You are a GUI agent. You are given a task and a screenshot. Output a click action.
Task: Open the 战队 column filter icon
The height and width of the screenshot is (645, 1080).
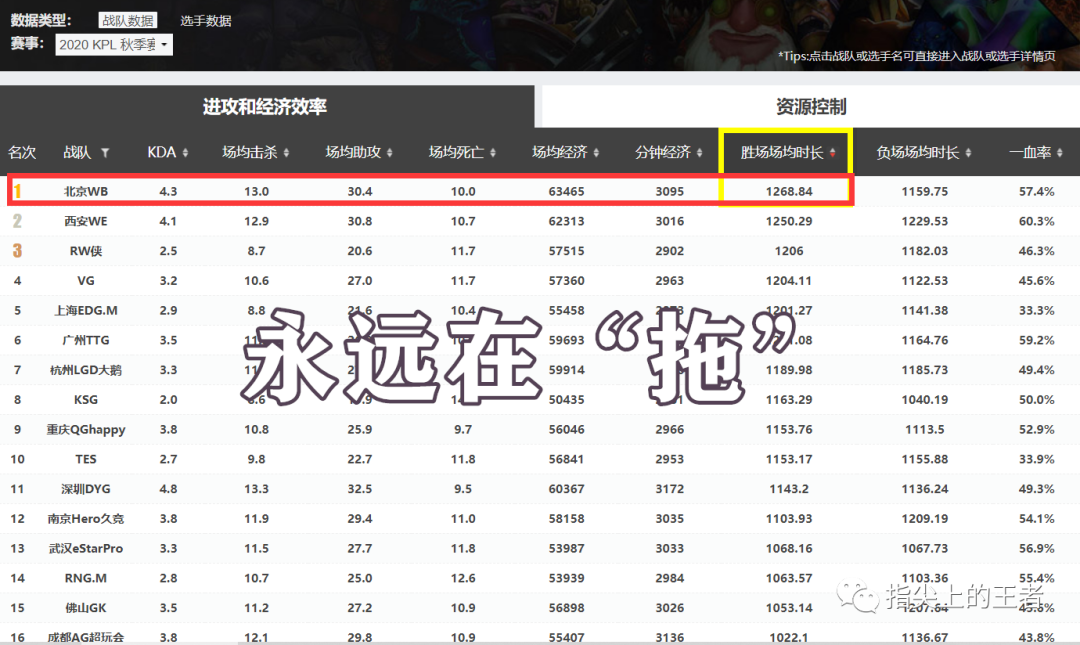pyautogui.click(x=105, y=153)
